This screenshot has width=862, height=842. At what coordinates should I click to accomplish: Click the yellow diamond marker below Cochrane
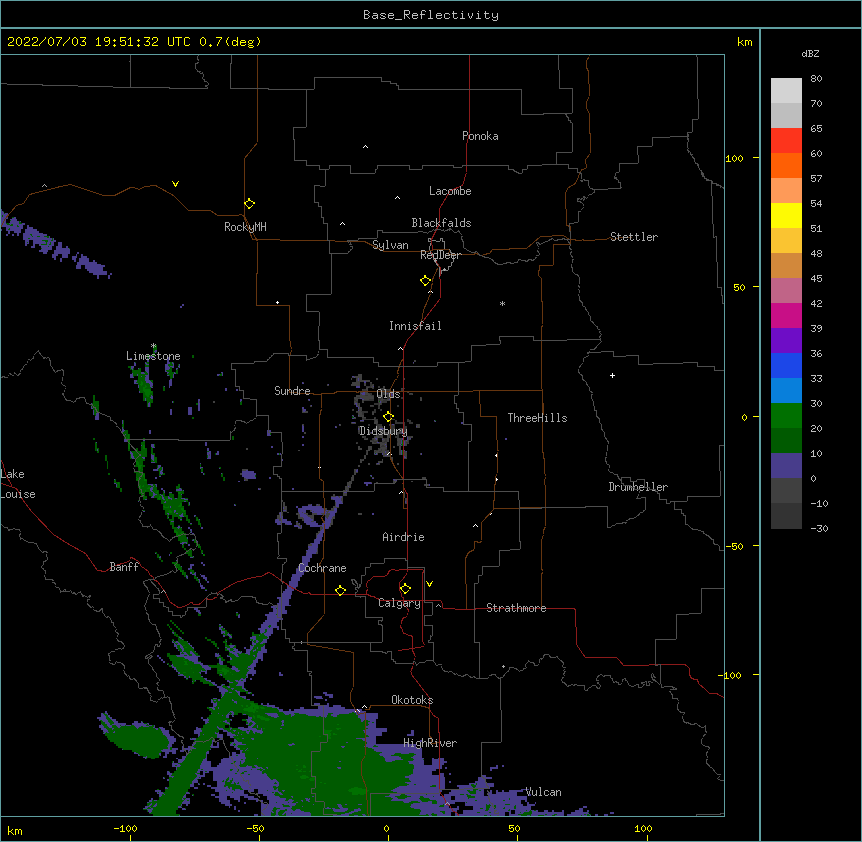pyautogui.click(x=340, y=590)
